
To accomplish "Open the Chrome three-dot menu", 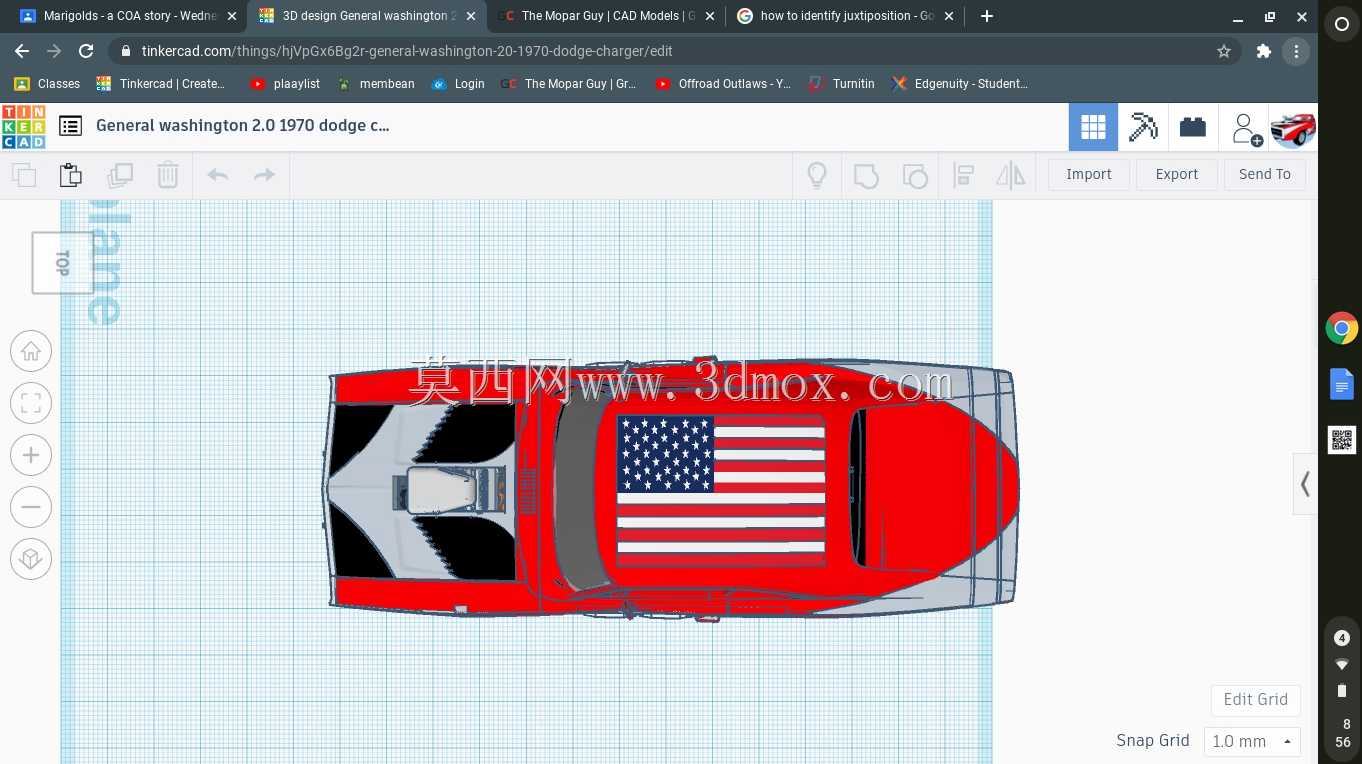I will [x=1296, y=51].
